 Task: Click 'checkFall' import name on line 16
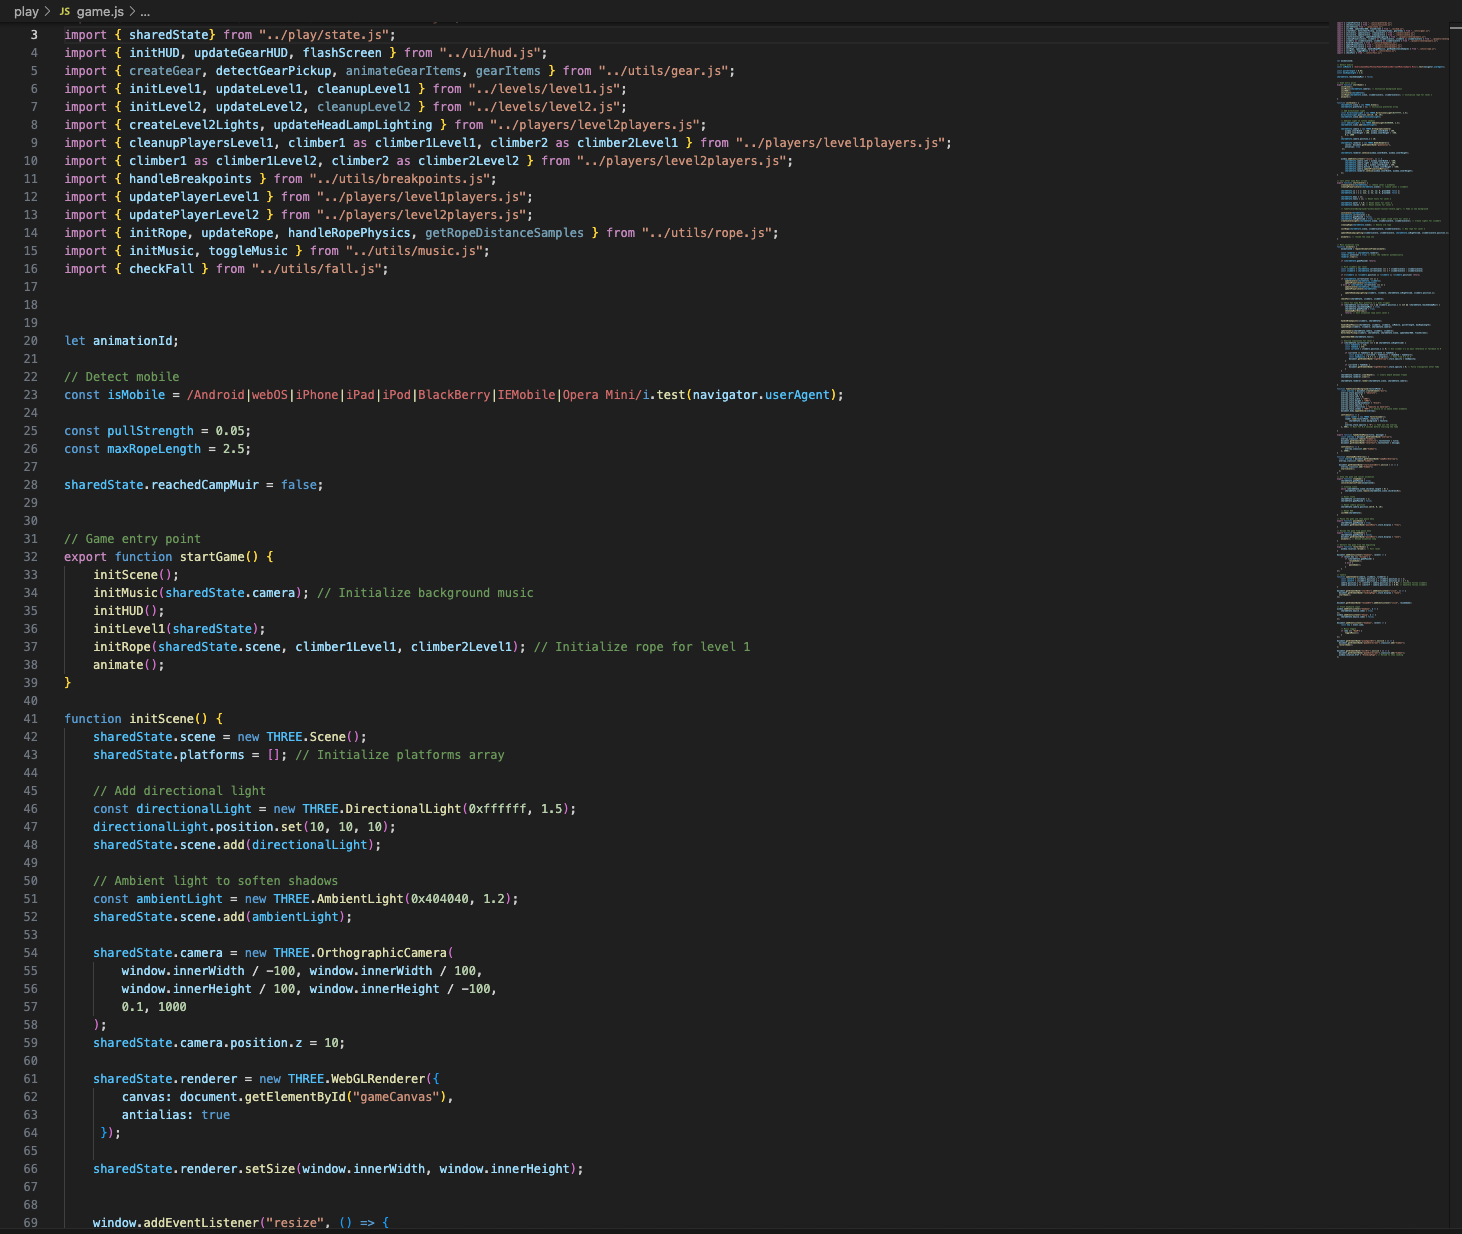tap(162, 269)
